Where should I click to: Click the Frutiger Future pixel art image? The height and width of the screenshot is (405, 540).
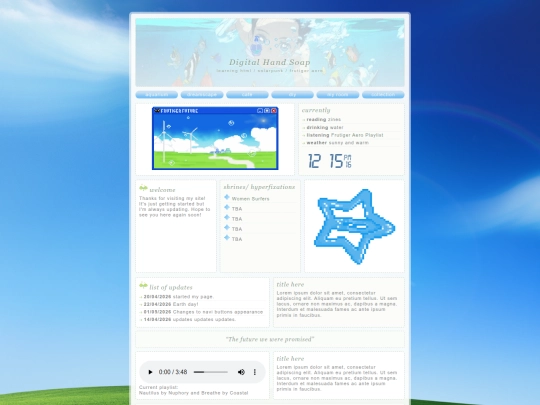pos(215,138)
